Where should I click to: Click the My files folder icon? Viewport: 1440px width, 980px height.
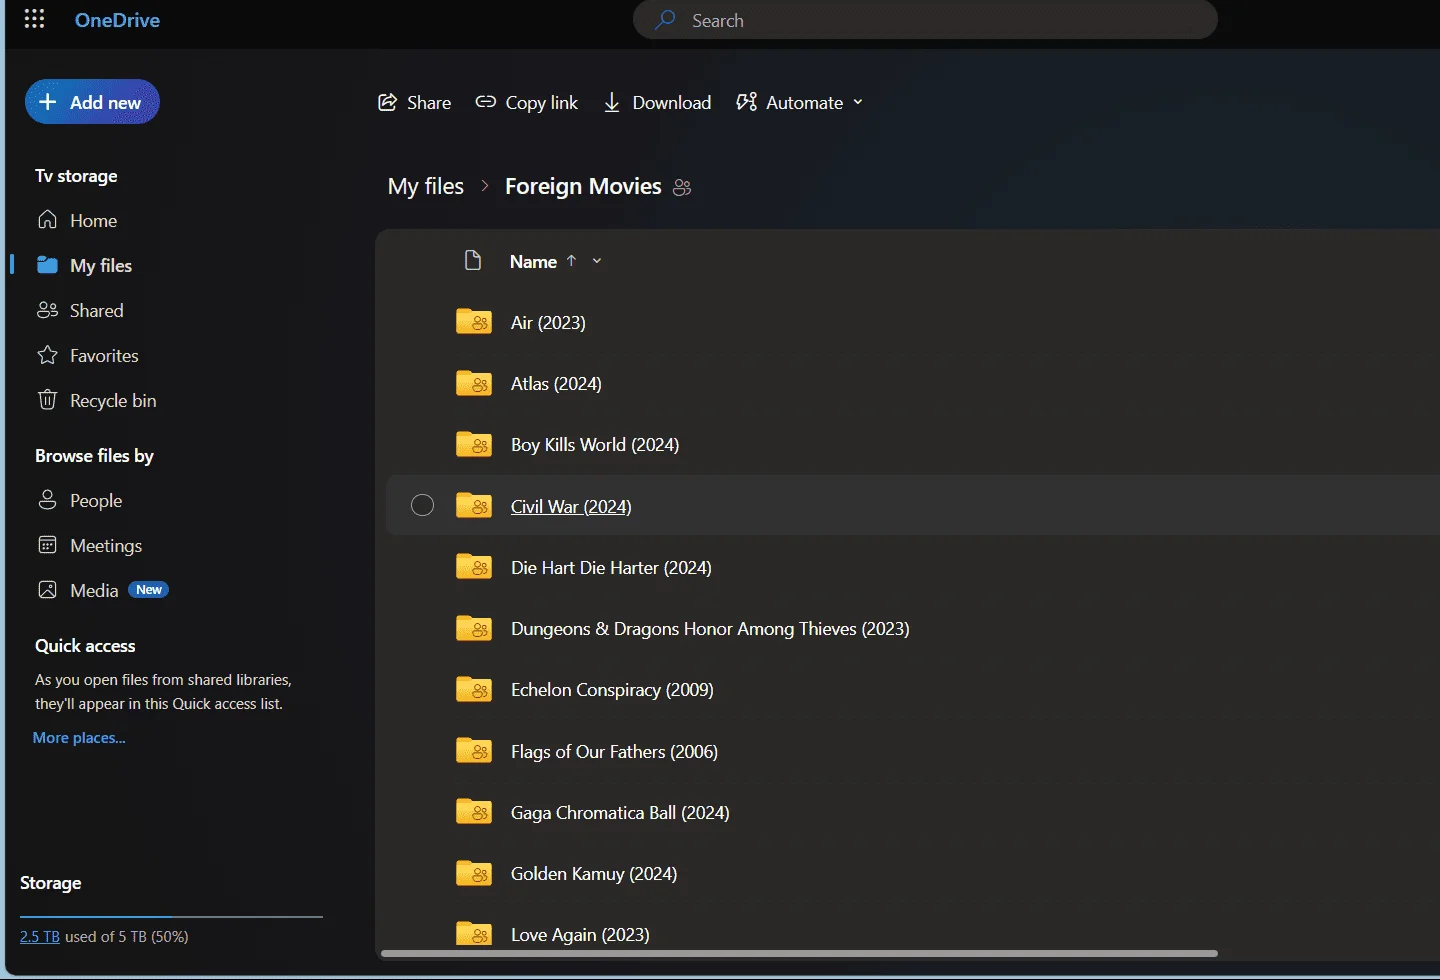coord(47,265)
